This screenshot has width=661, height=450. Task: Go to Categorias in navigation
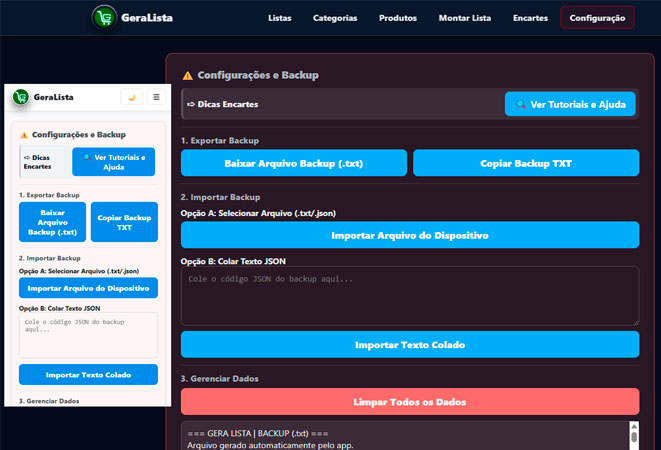coord(335,18)
